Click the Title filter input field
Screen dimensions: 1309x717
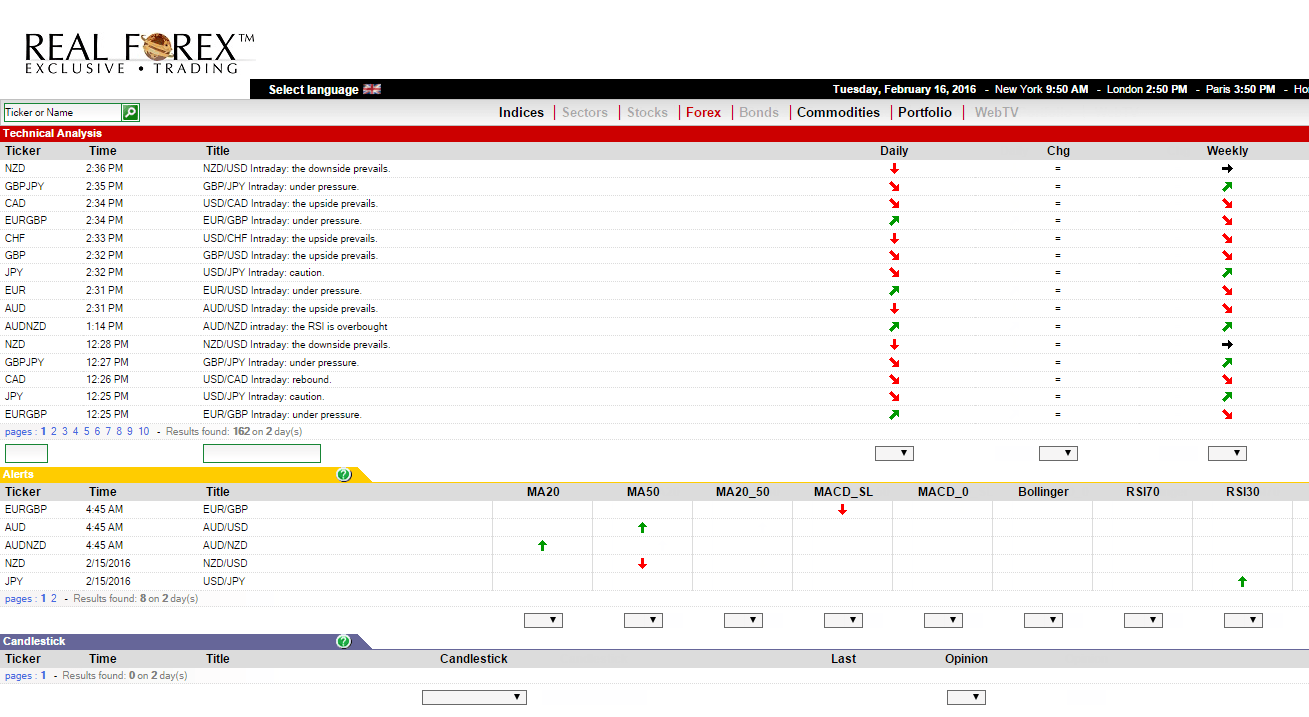pos(261,453)
